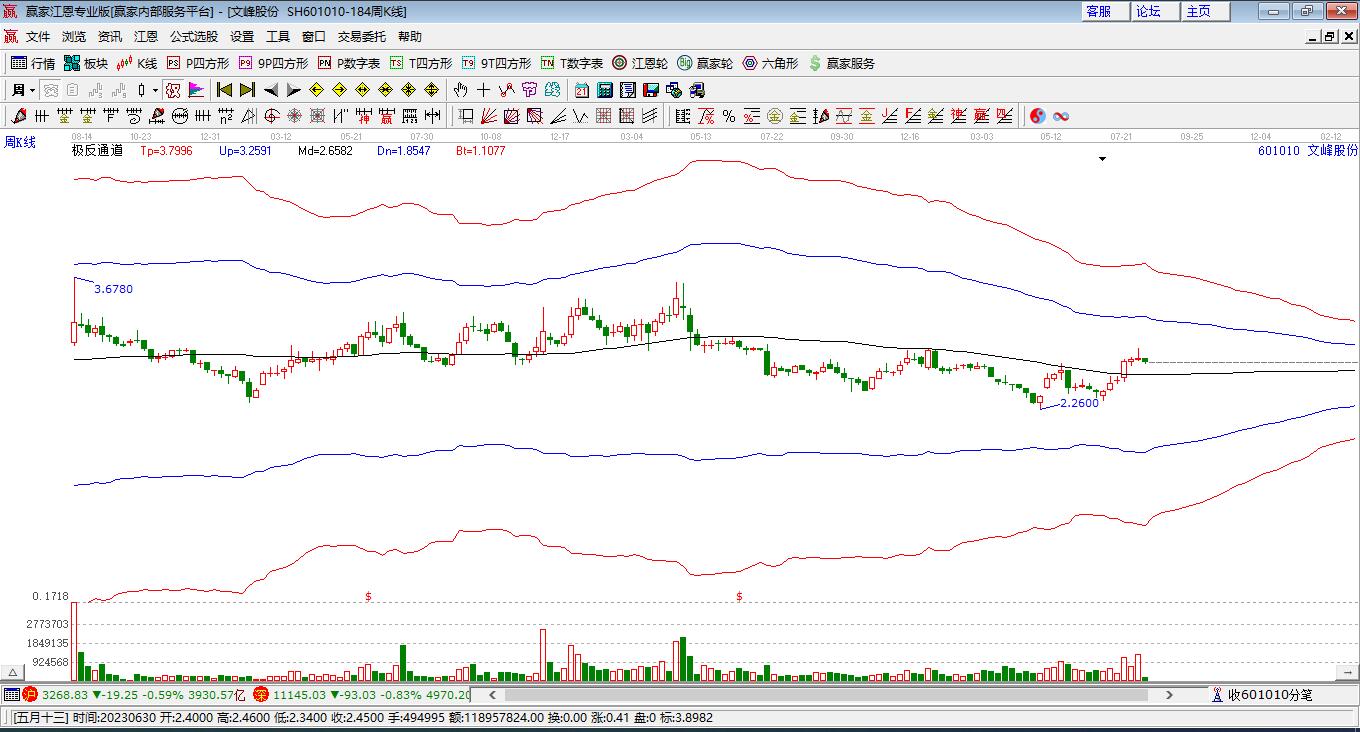1360x732 pixels.
Task: Select the hand pan tool
Action: [460, 90]
